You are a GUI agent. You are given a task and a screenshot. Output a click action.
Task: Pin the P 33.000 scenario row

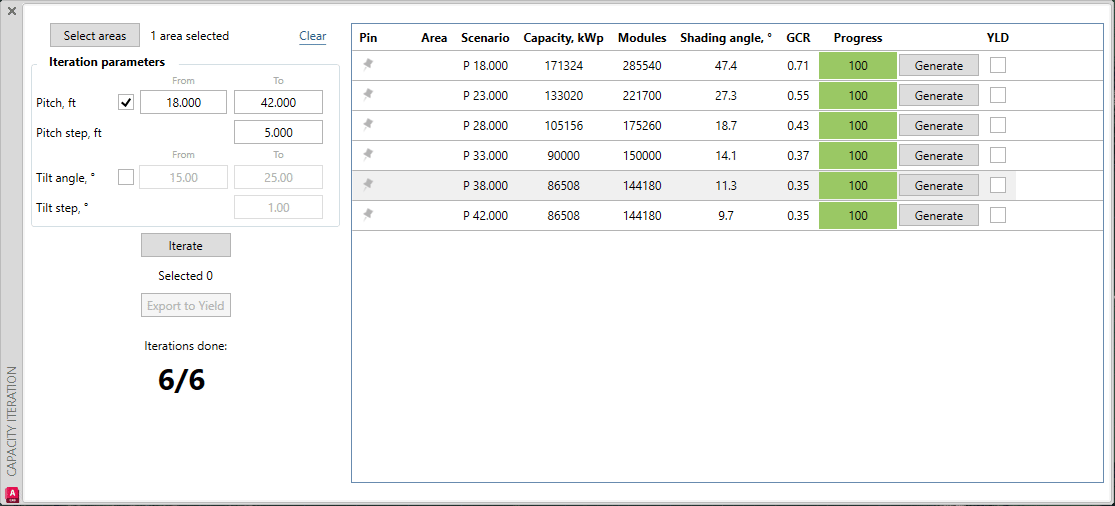(368, 155)
